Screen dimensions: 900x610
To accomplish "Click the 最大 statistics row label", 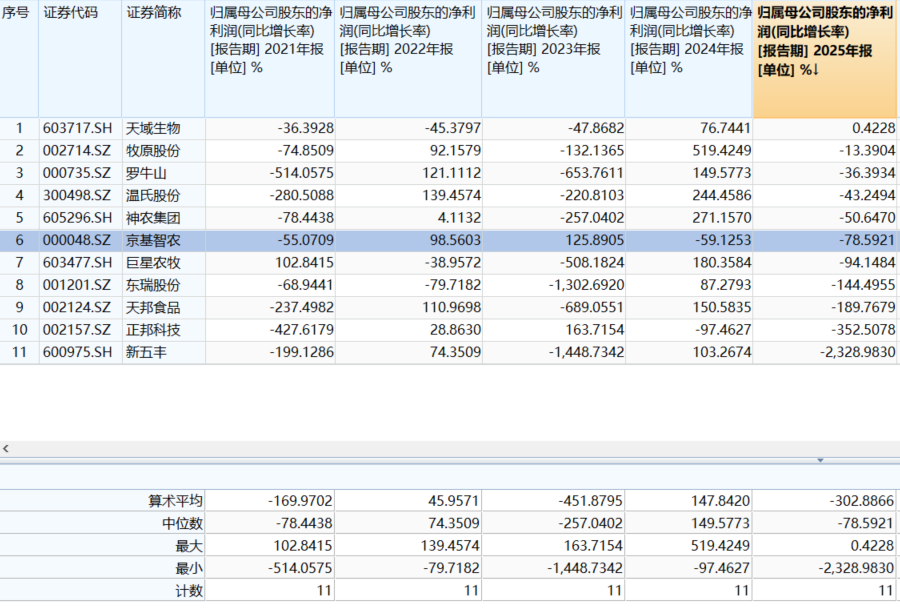I will pyautogui.click(x=189, y=546).
